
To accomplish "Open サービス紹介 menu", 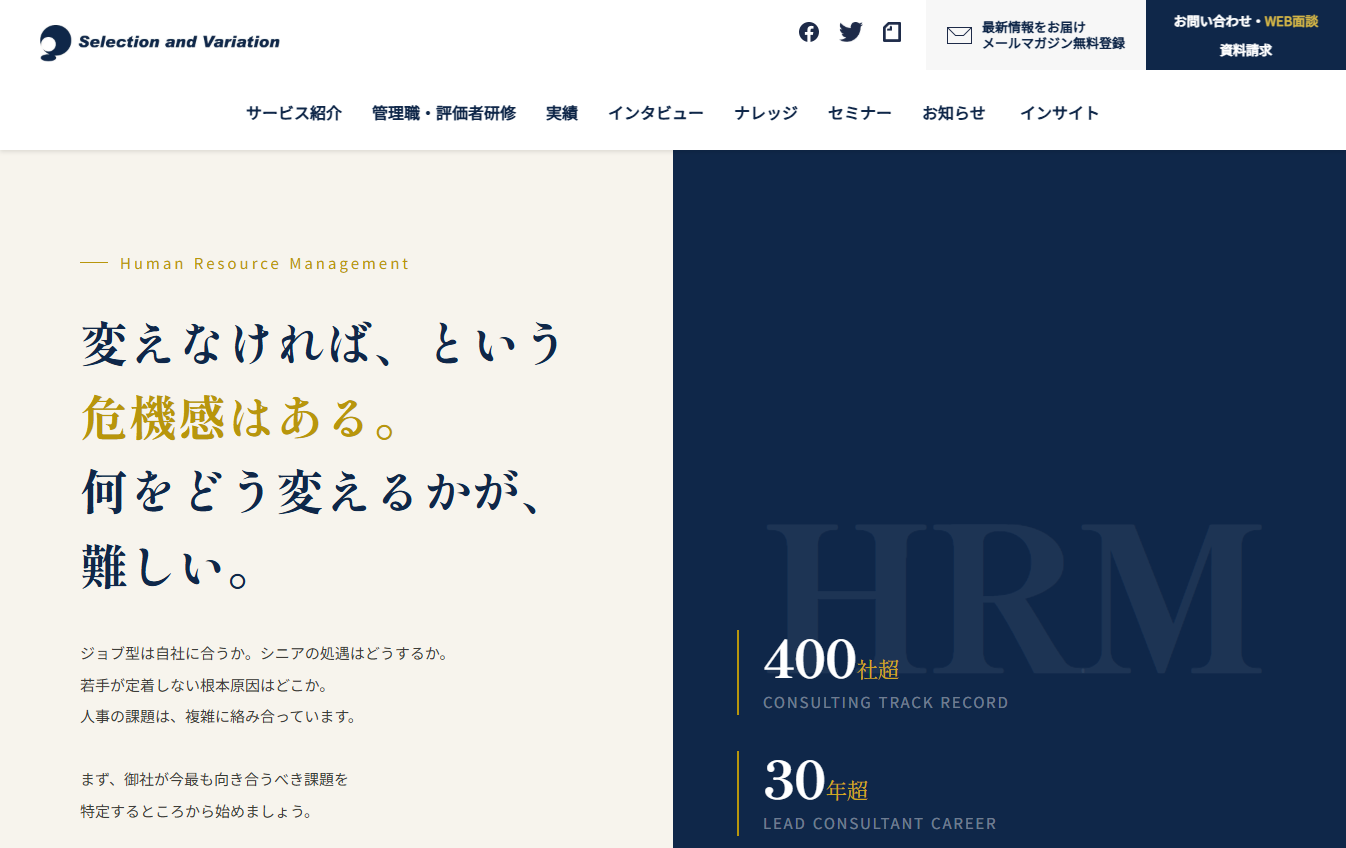I will (294, 113).
